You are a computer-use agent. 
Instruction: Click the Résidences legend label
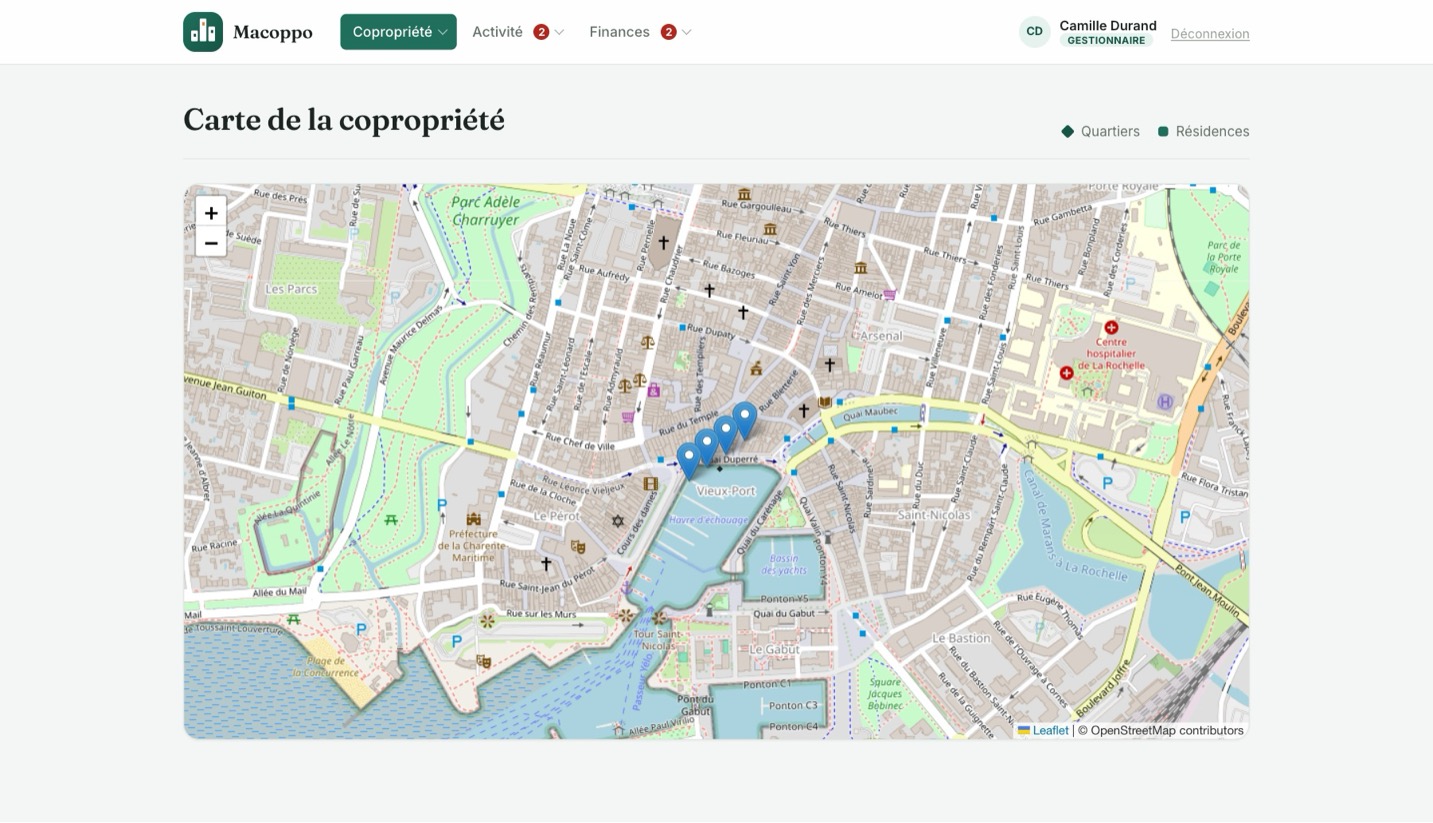pyautogui.click(x=1212, y=131)
